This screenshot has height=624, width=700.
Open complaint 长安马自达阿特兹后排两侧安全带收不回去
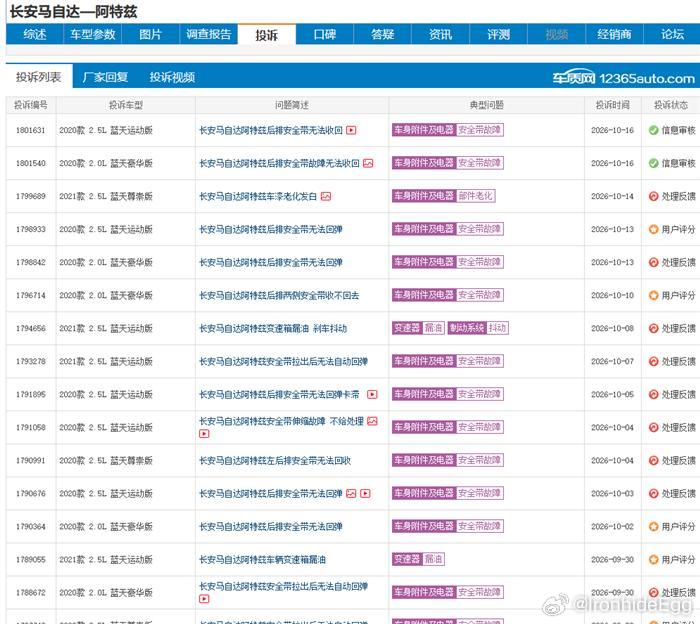[x=279, y=295]
